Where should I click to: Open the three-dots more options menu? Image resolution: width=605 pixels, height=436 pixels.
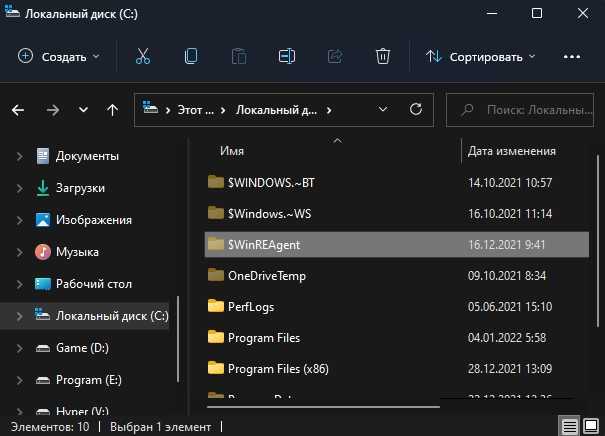click(x=571, y=57)
